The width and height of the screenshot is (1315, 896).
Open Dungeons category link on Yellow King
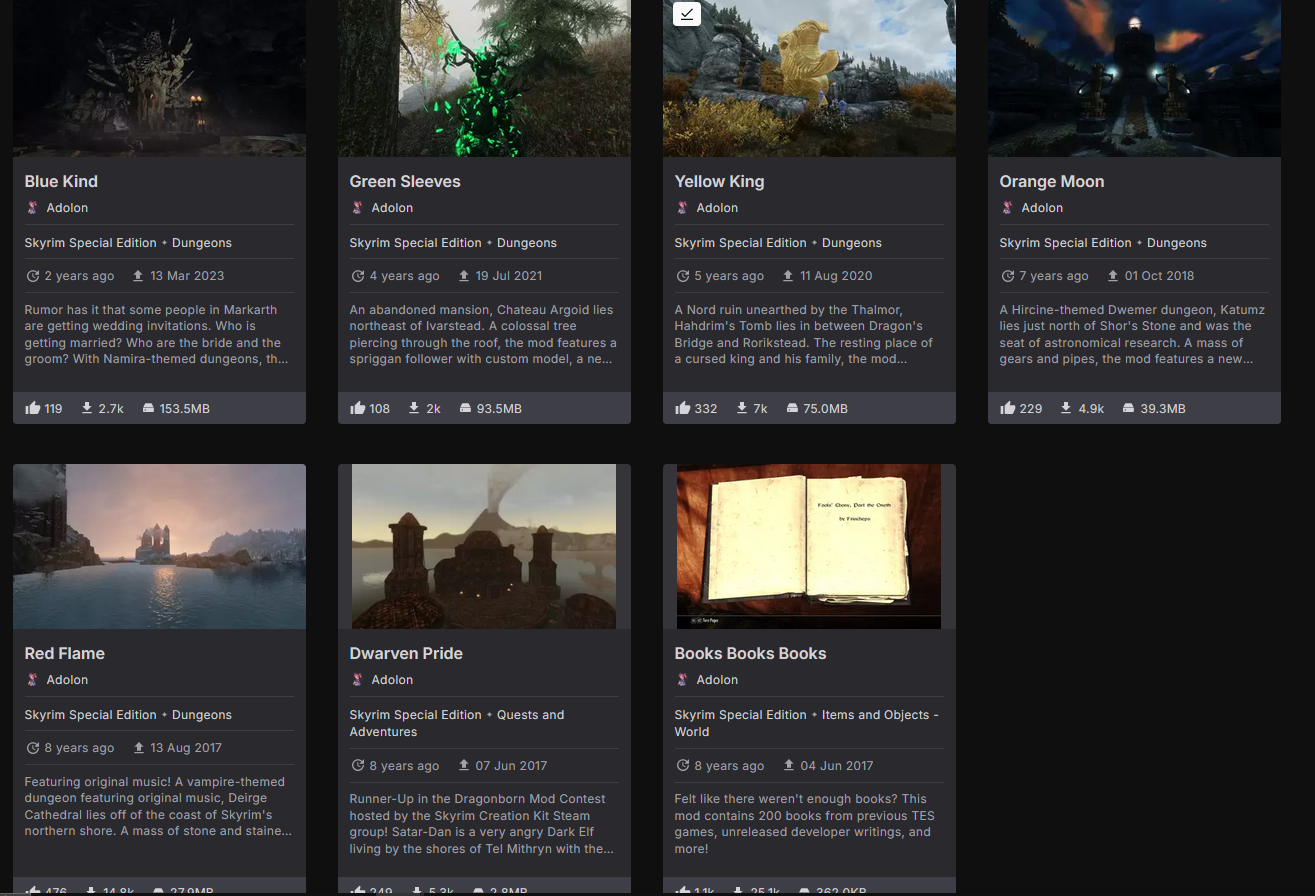(852, 243)
